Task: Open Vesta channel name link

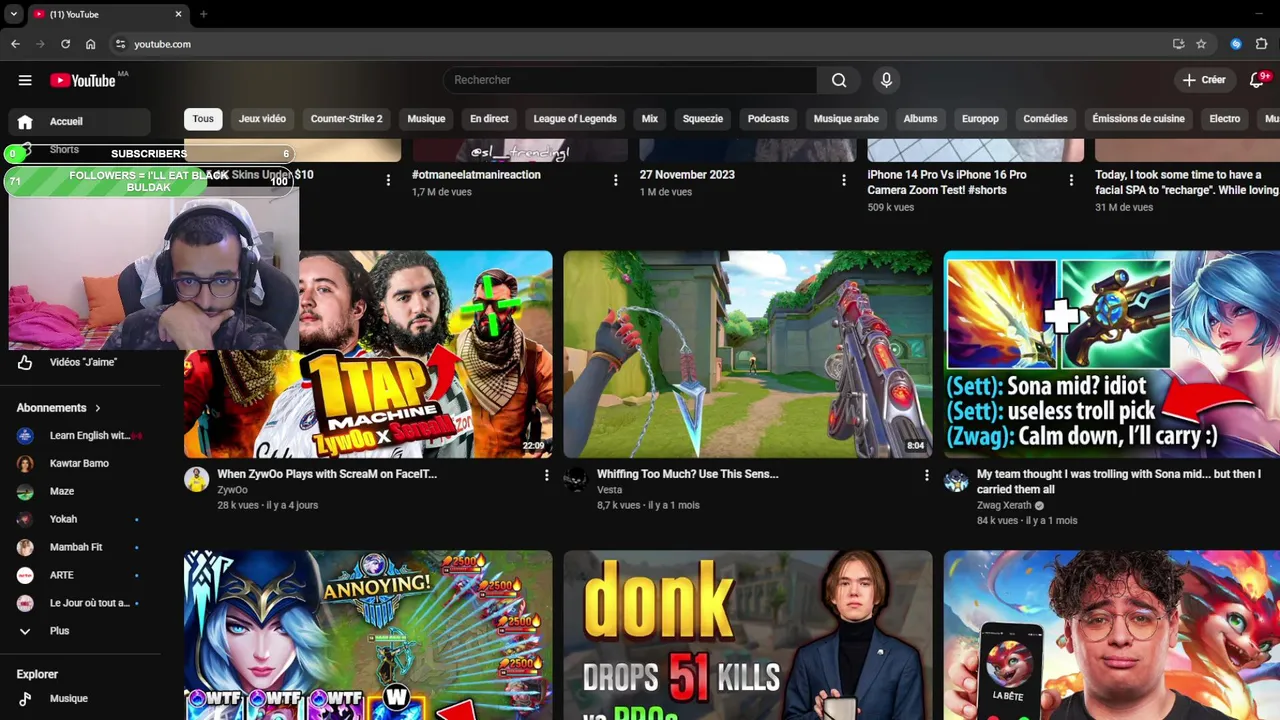Action: [x=609, y=490]
